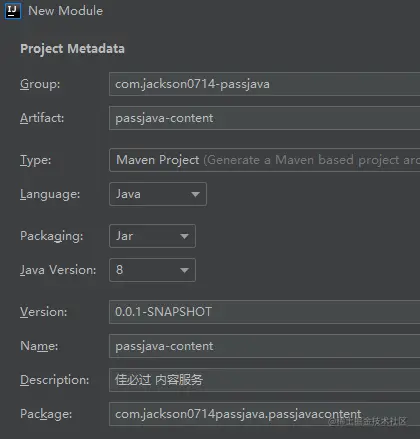Image resolution: width=420 pixels, height=439 pixels.
Task: Click the New Module window title
Action: coord(66,11)
